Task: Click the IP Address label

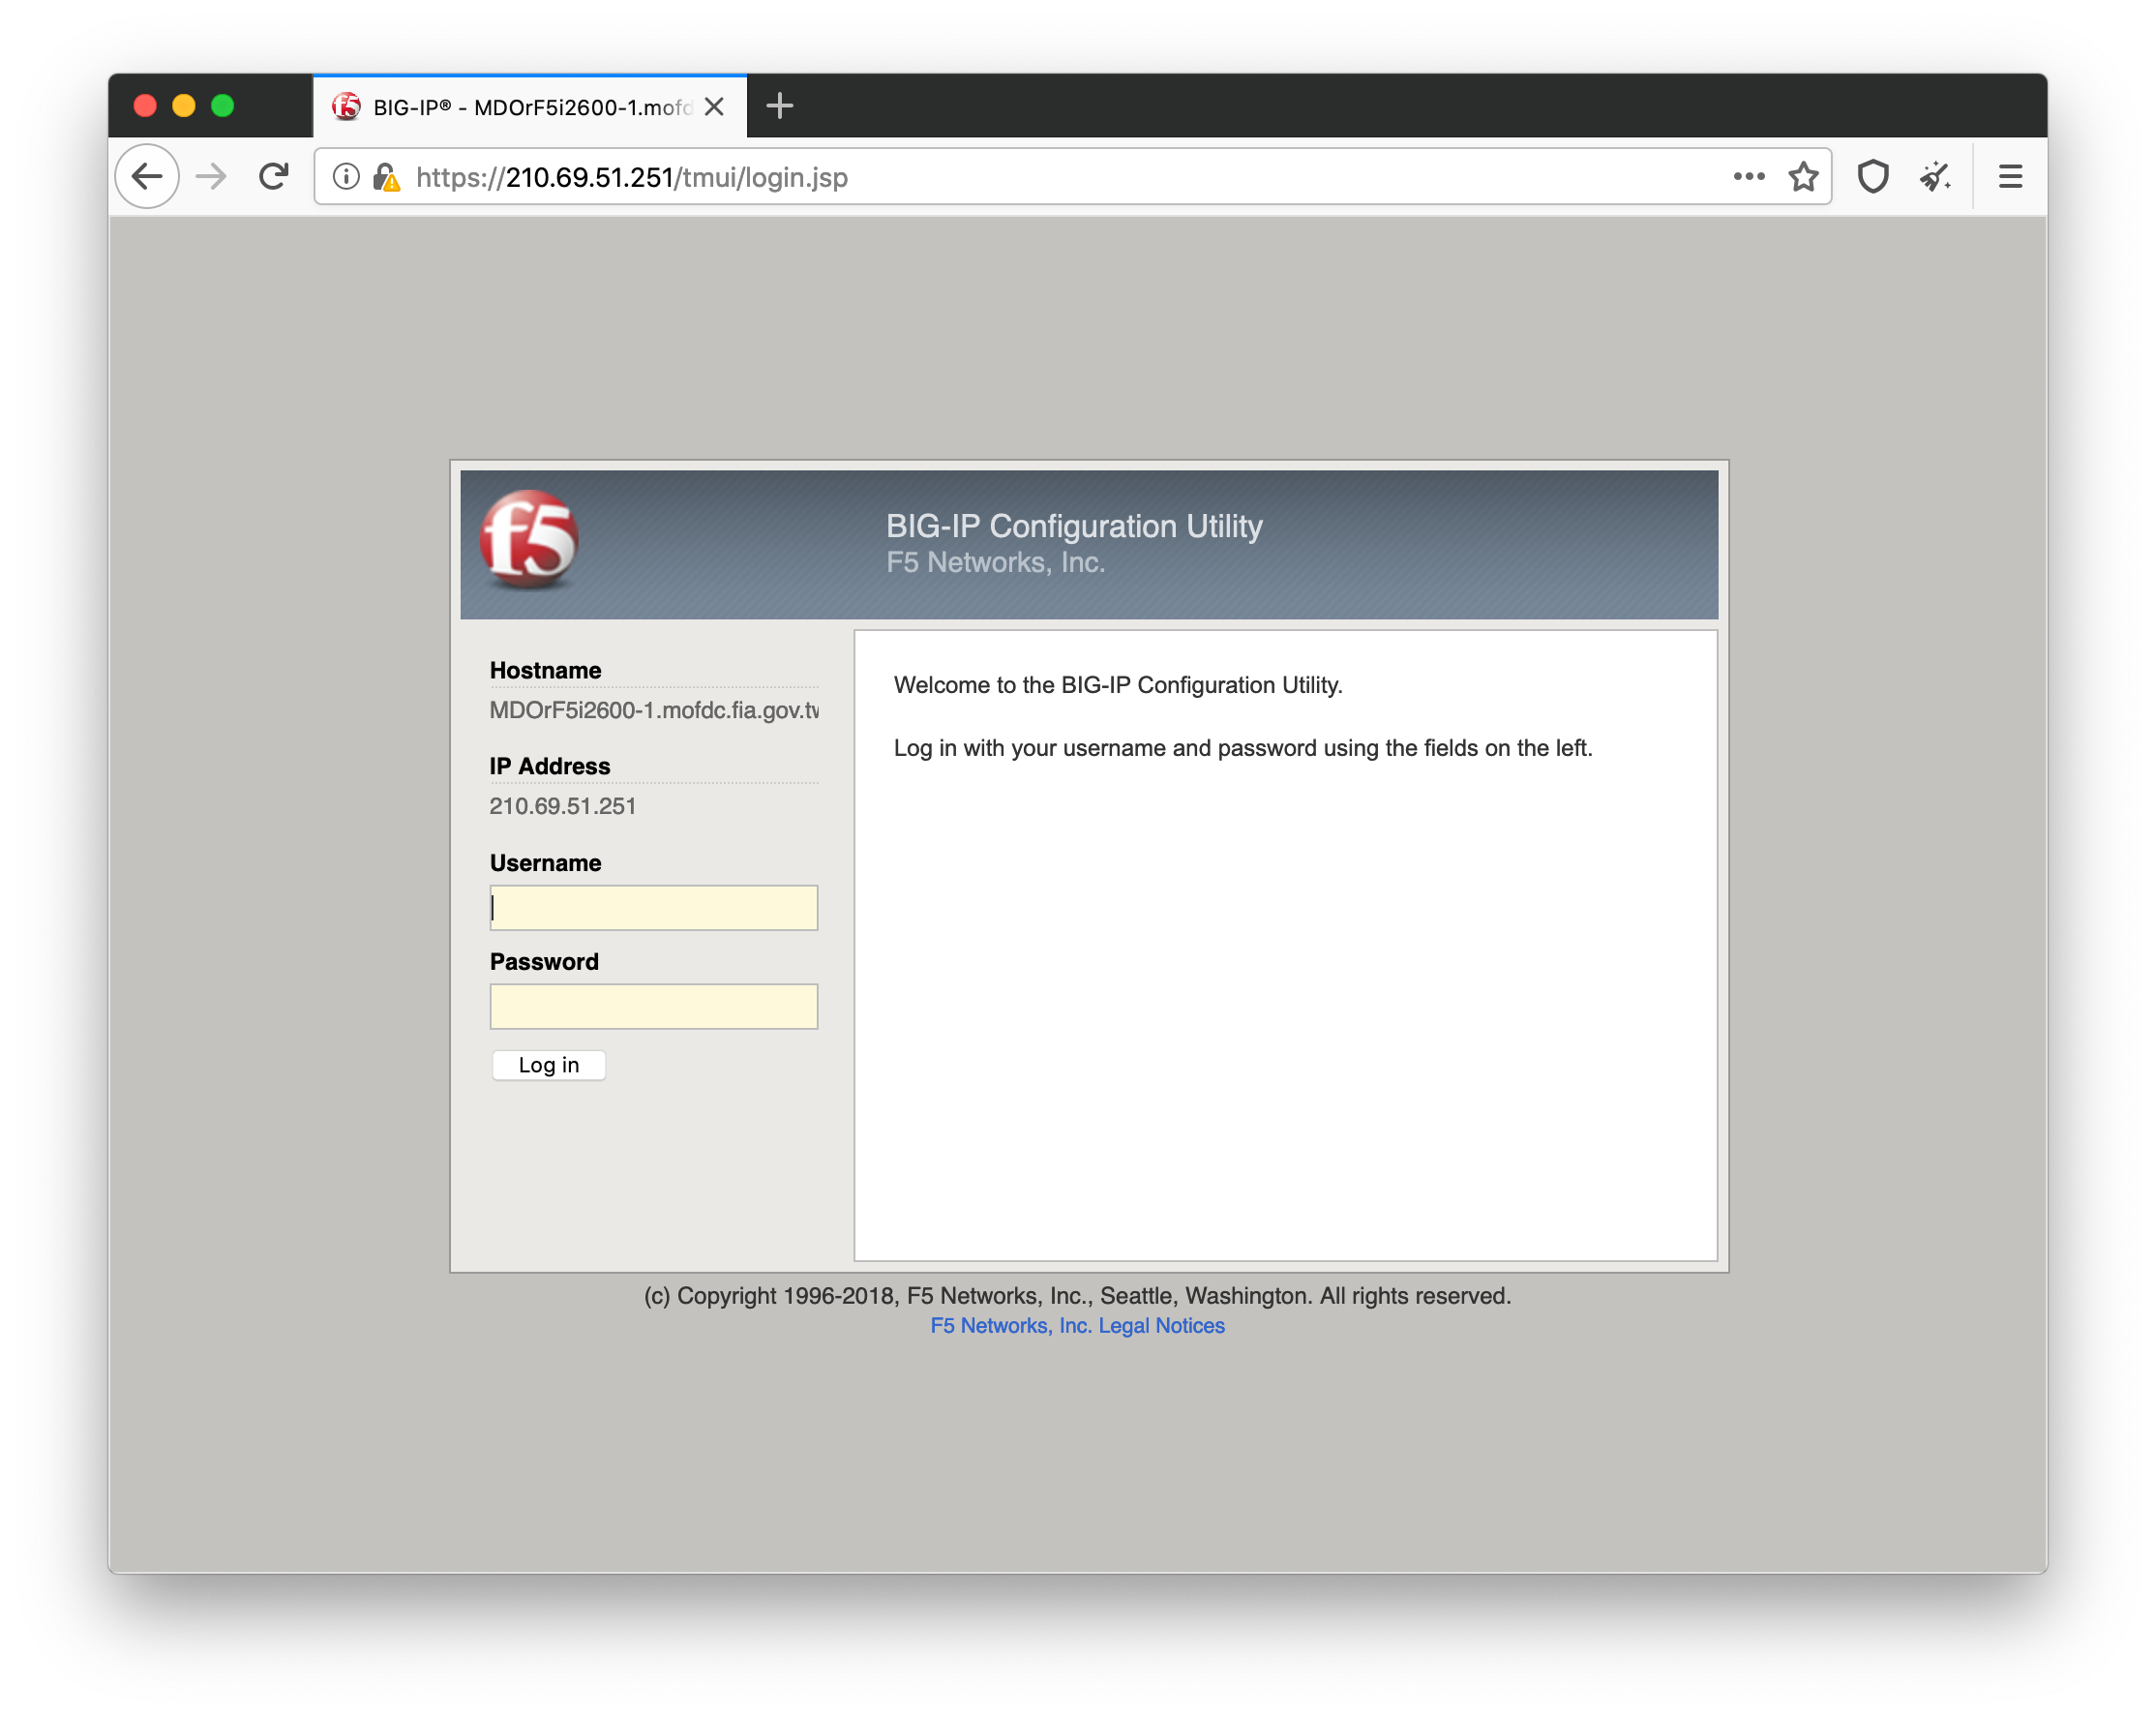Action: (x=549, y=766)
